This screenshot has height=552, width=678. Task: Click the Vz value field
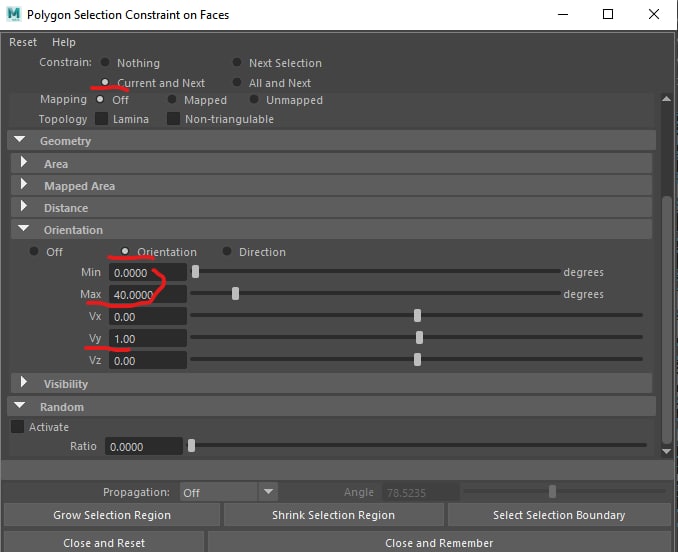(x=147, y=361)
